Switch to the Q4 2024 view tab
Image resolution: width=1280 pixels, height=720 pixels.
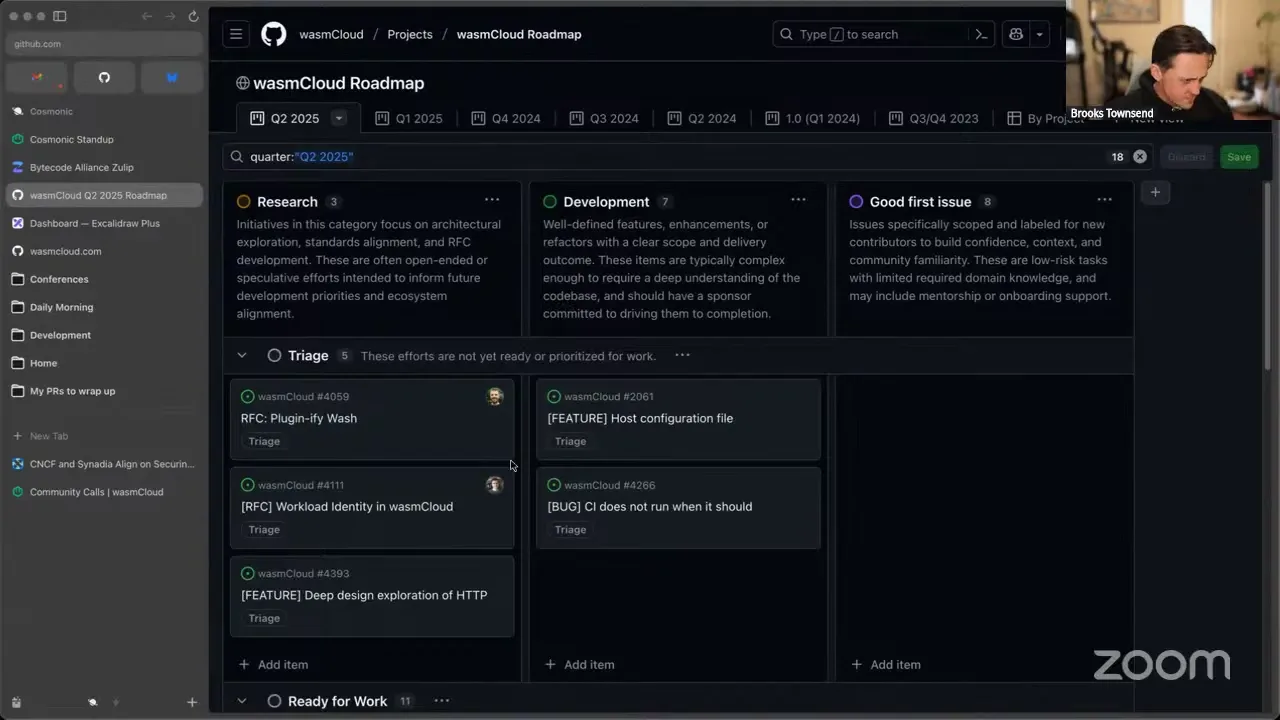click(506, 118)
